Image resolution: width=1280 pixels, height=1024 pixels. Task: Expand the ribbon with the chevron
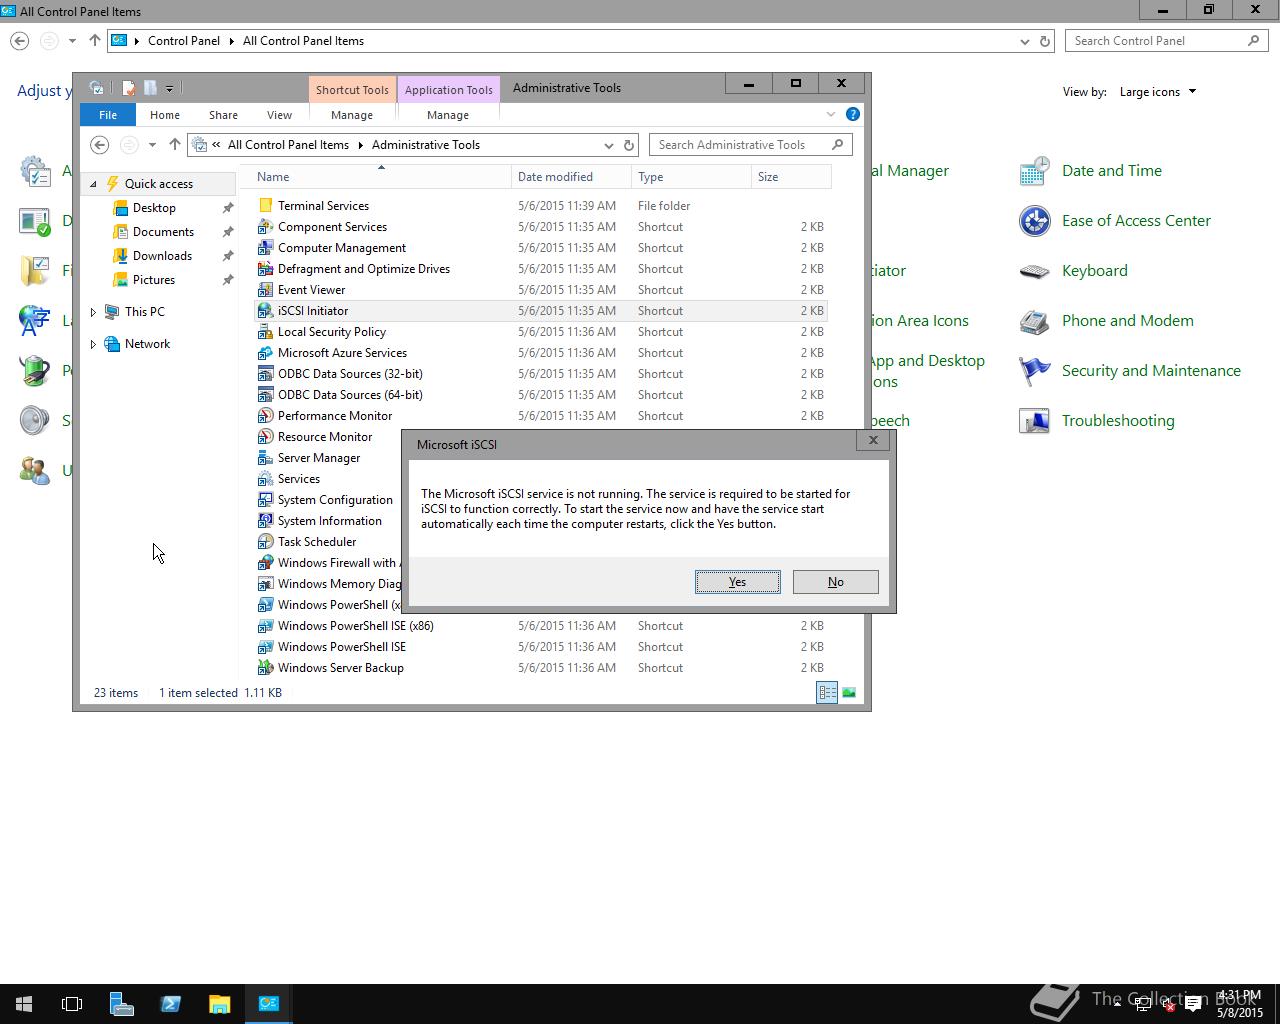[830, 114]
